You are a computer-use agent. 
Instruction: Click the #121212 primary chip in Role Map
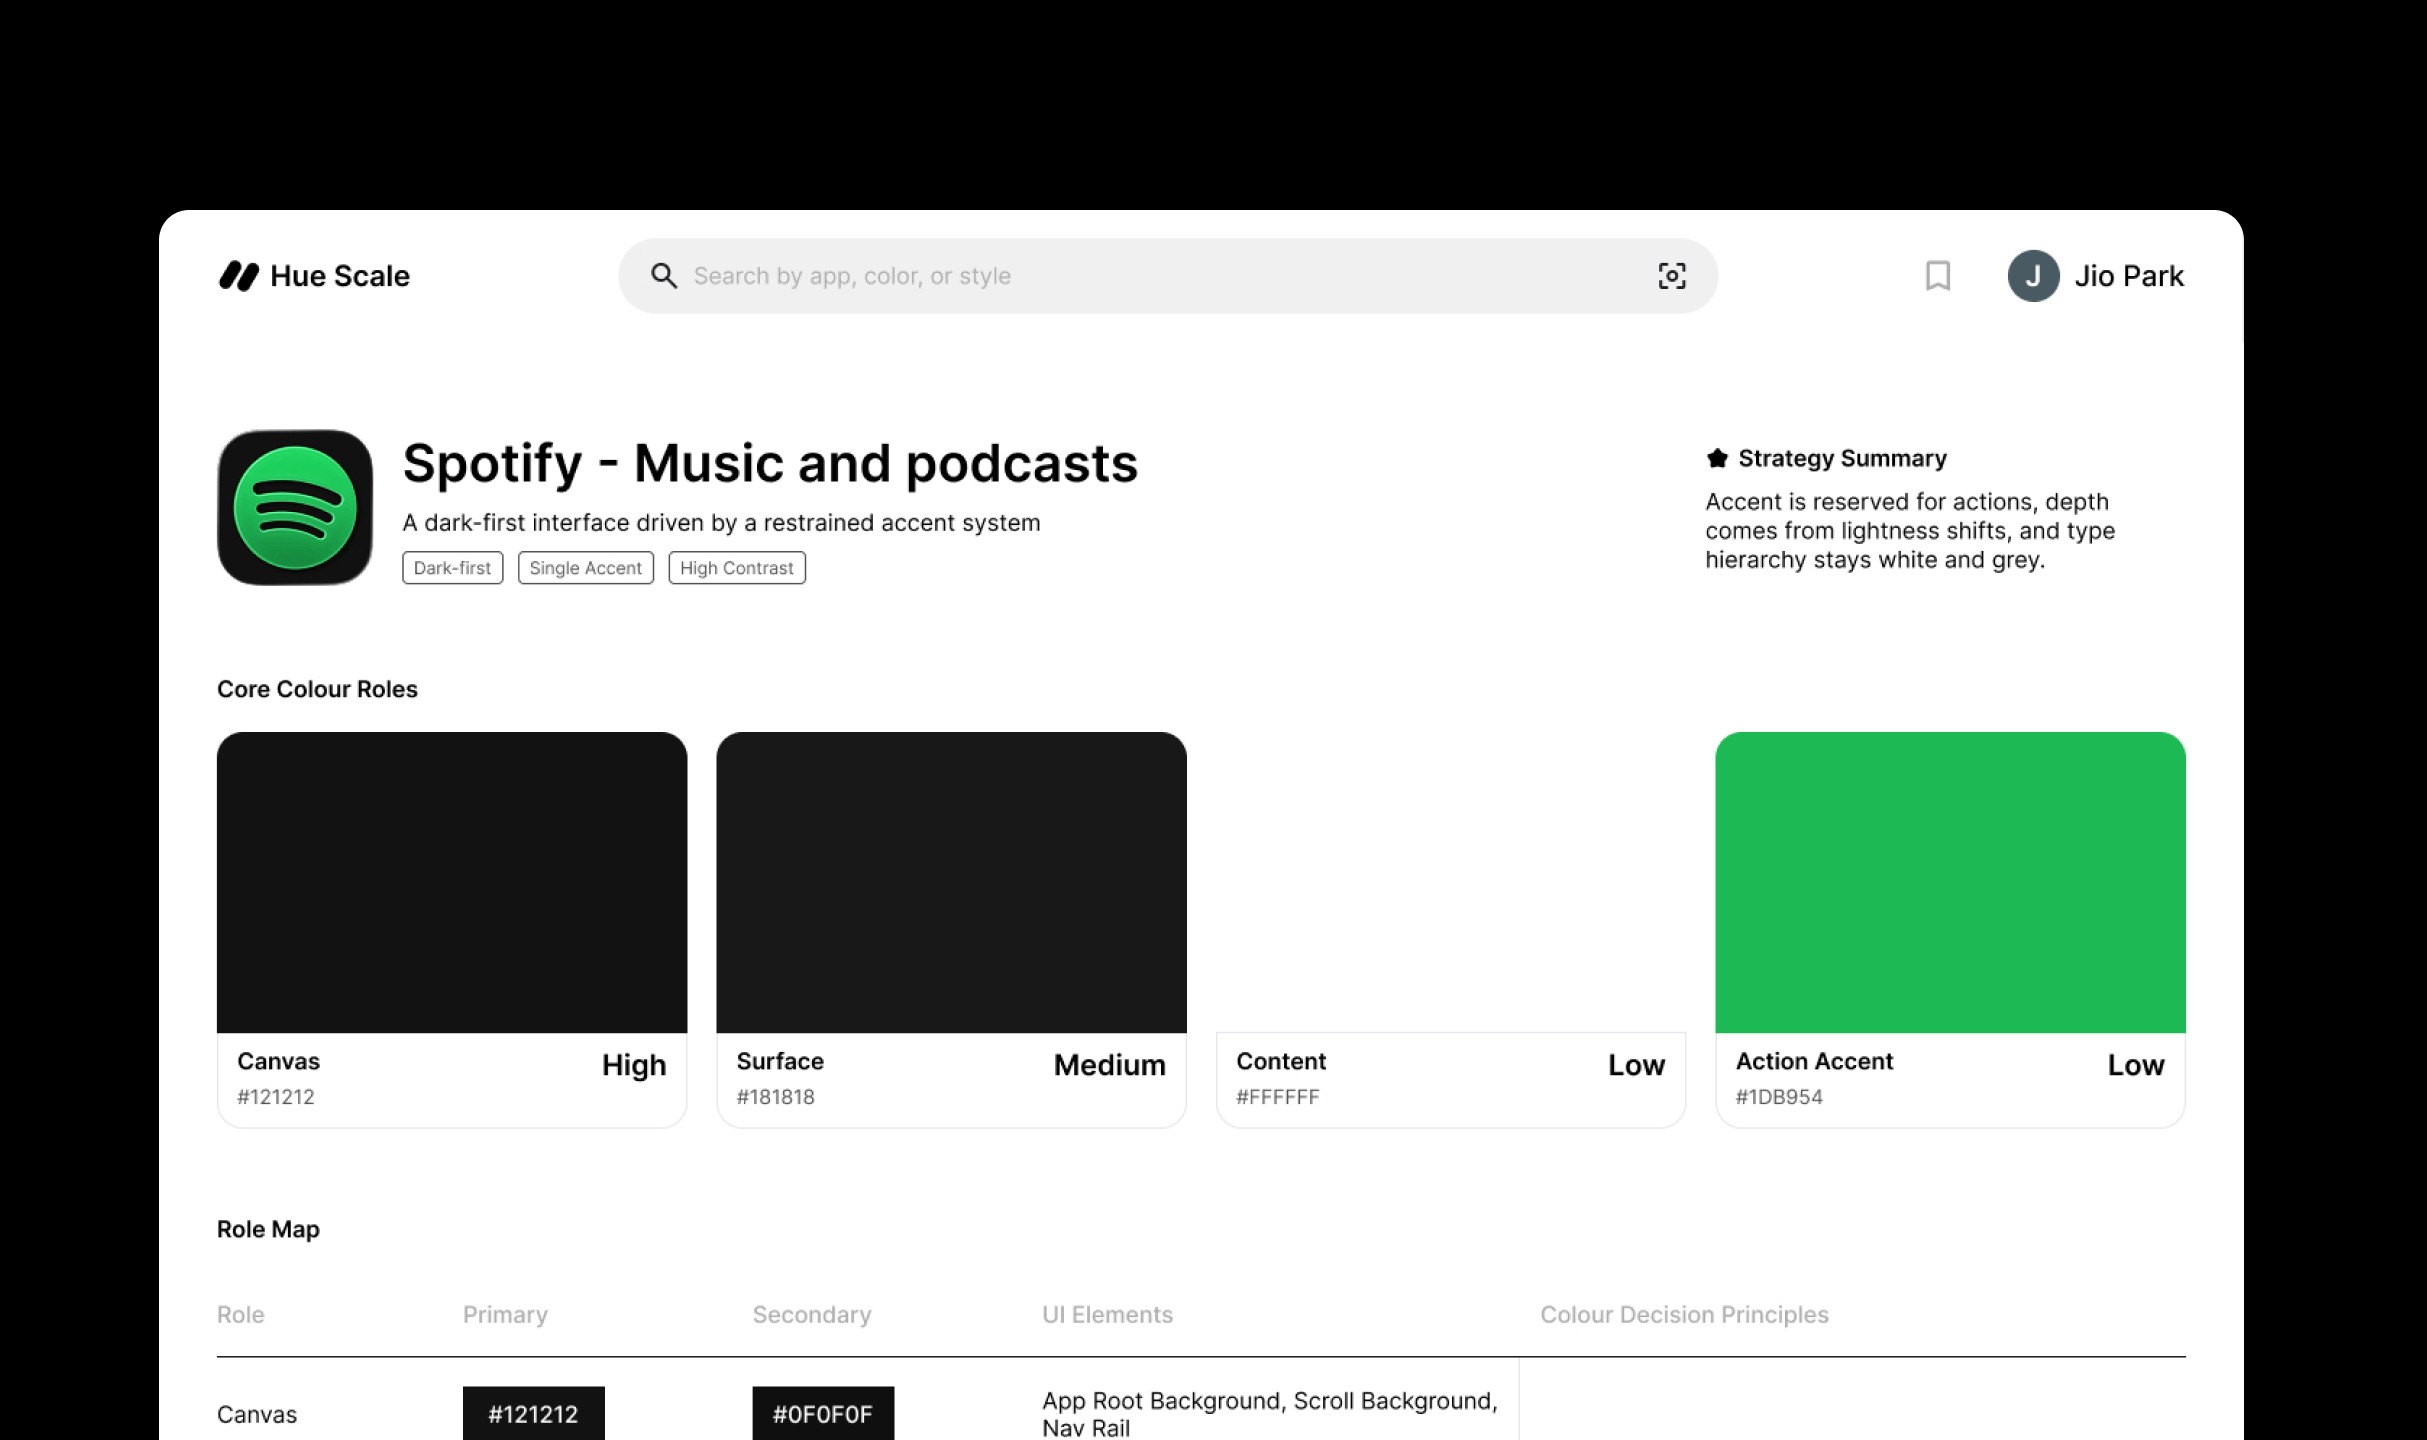[x=533, y=1413]
